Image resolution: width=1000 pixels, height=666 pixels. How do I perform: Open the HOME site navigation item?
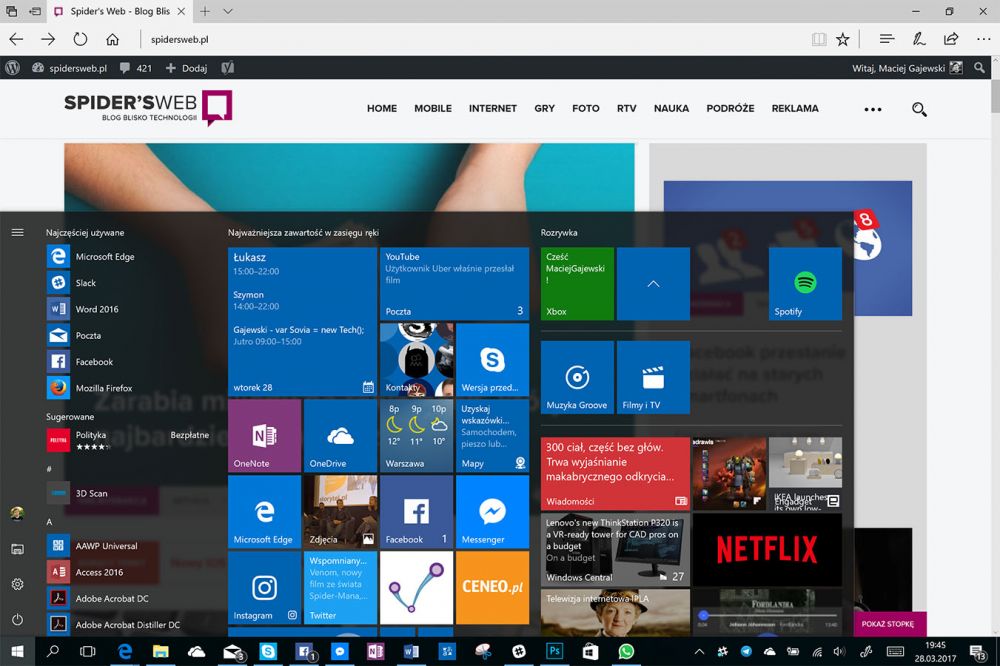381,108
